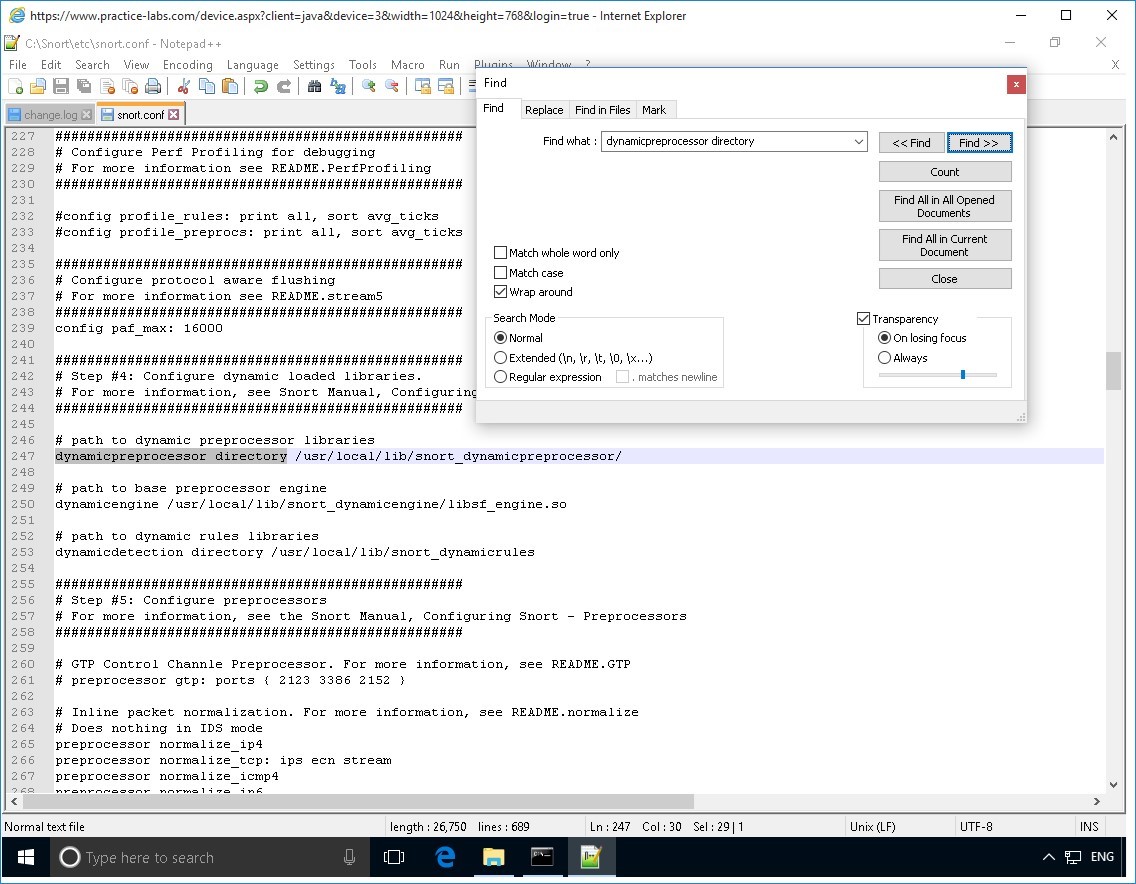Click the Open file folder icon
The width and height of the screenshot is (1136, 884).
pyautogui.click(x=38, y=87)
